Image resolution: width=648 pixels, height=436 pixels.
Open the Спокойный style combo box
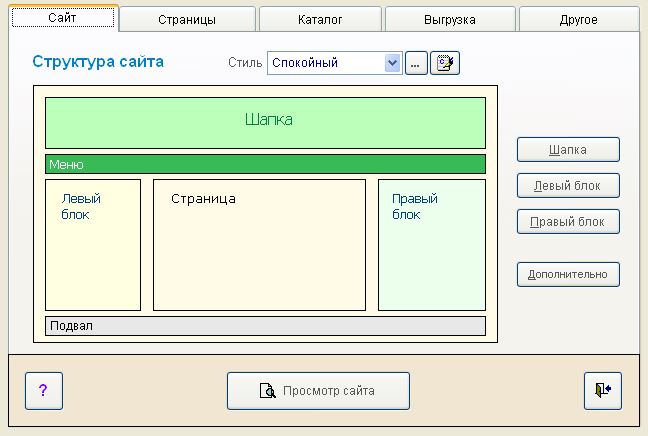(x=335, y=63)
